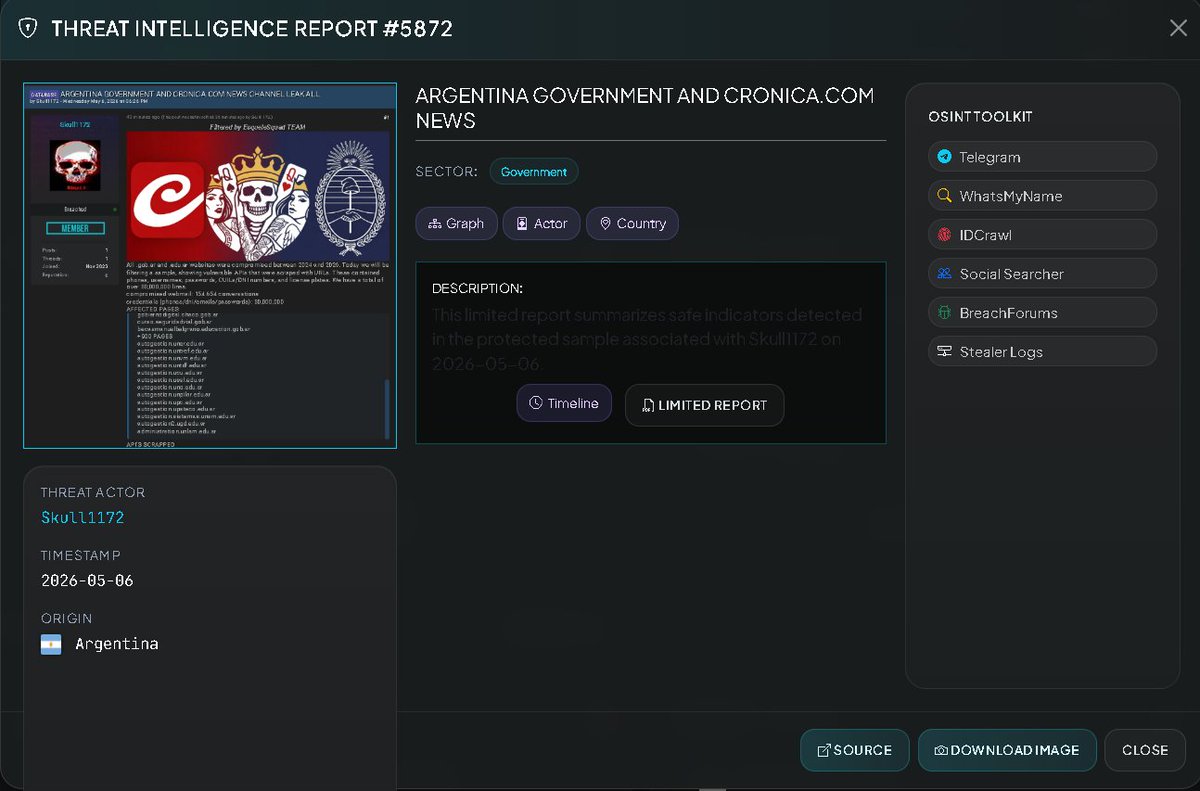Open the Social Searcher tool
1200x791 pixels.
click(1042, 274)
